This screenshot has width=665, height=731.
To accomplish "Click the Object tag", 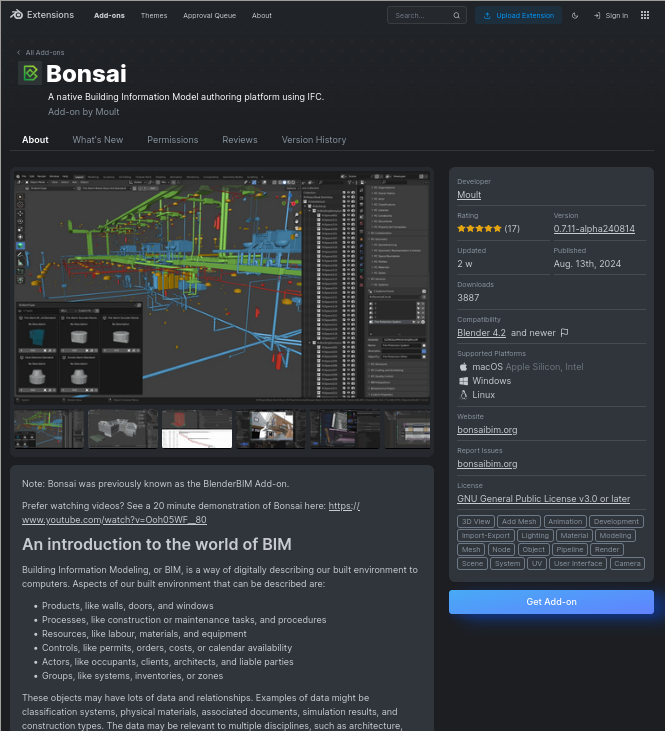I will tap(533, 550).
